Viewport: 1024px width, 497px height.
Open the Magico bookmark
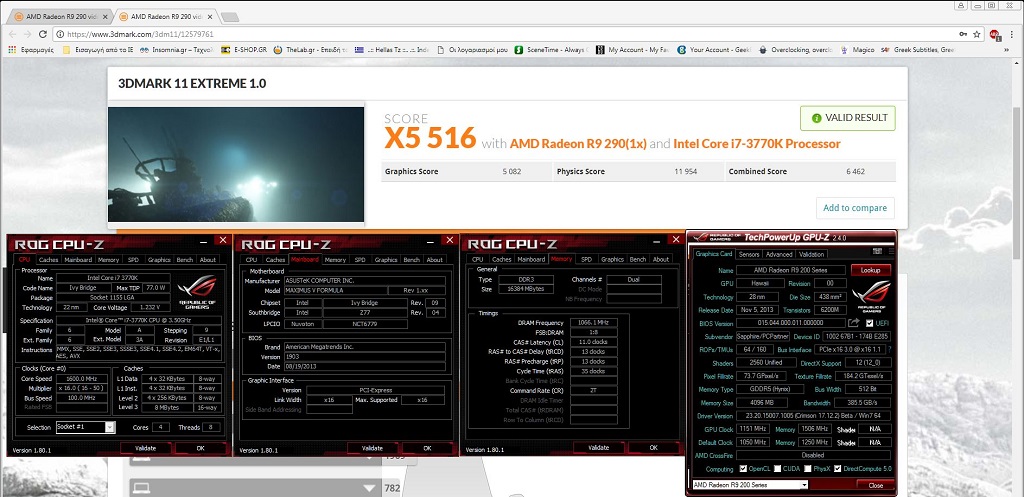pos(858,50)
